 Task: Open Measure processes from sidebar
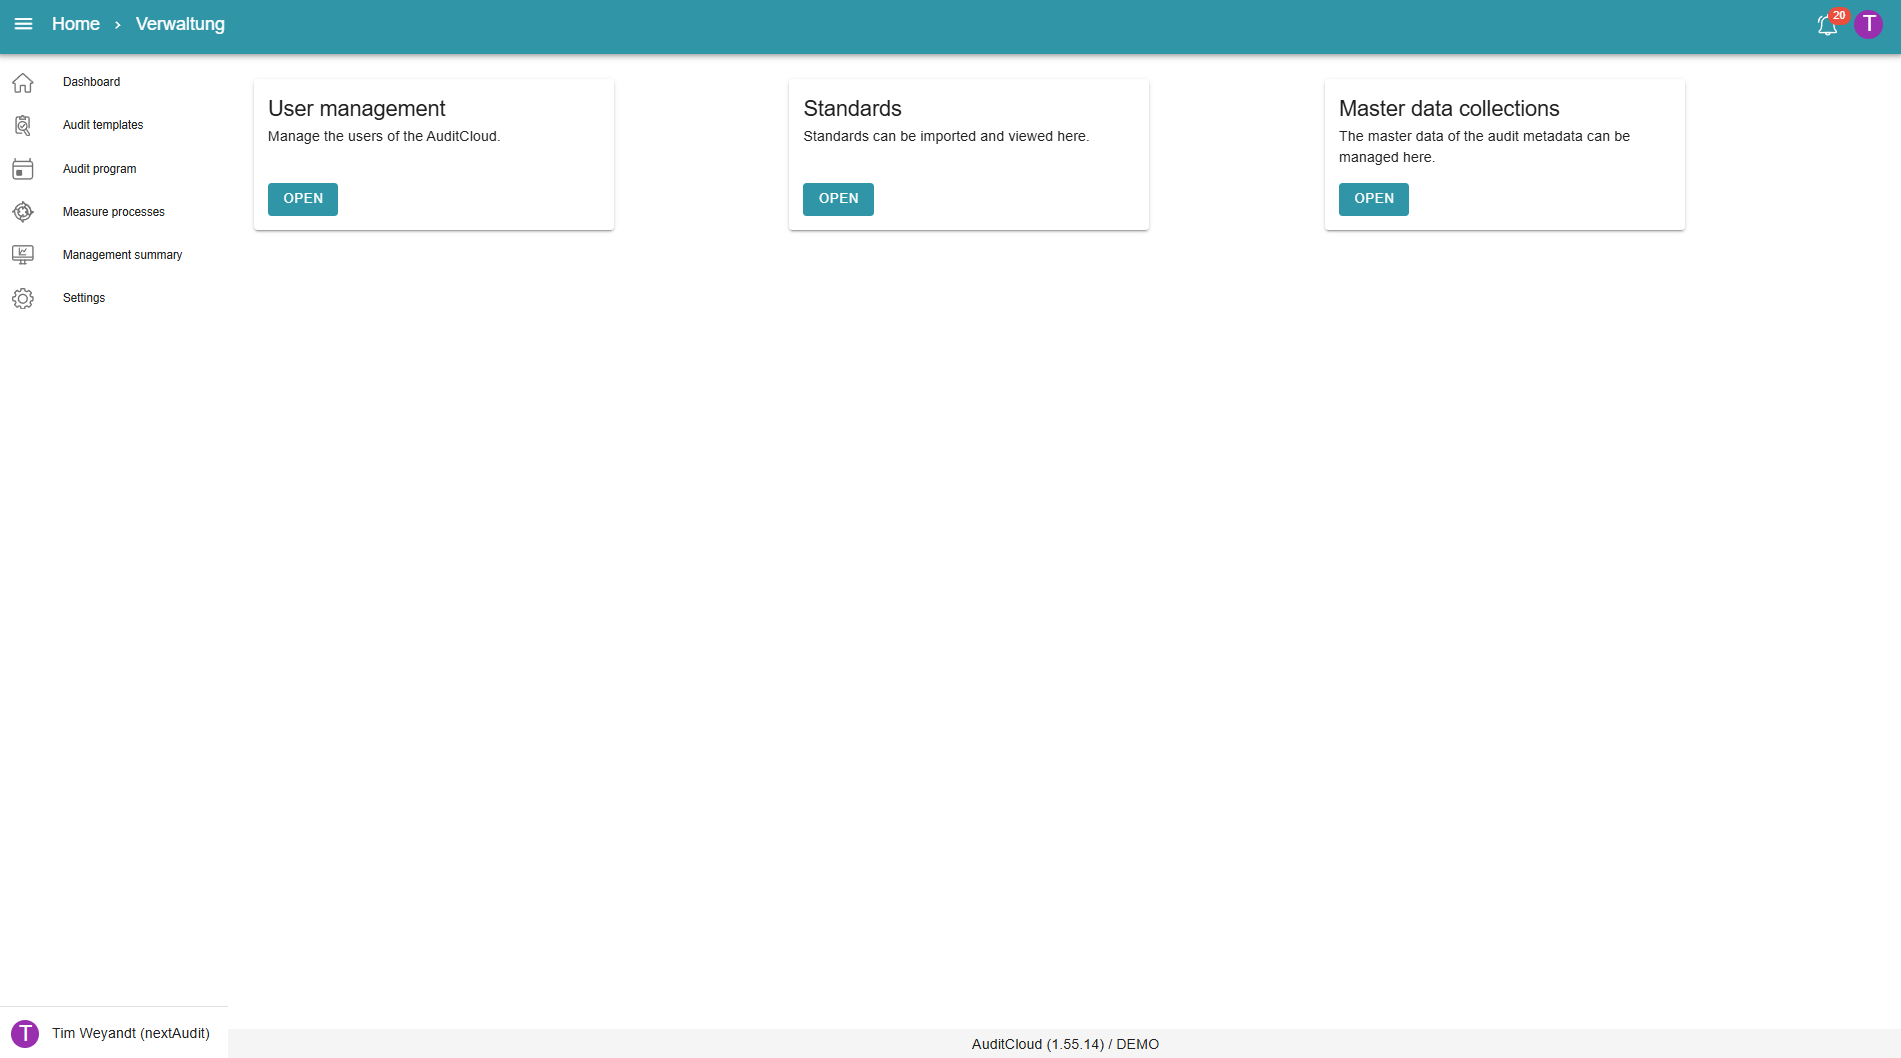pos(114,212)
